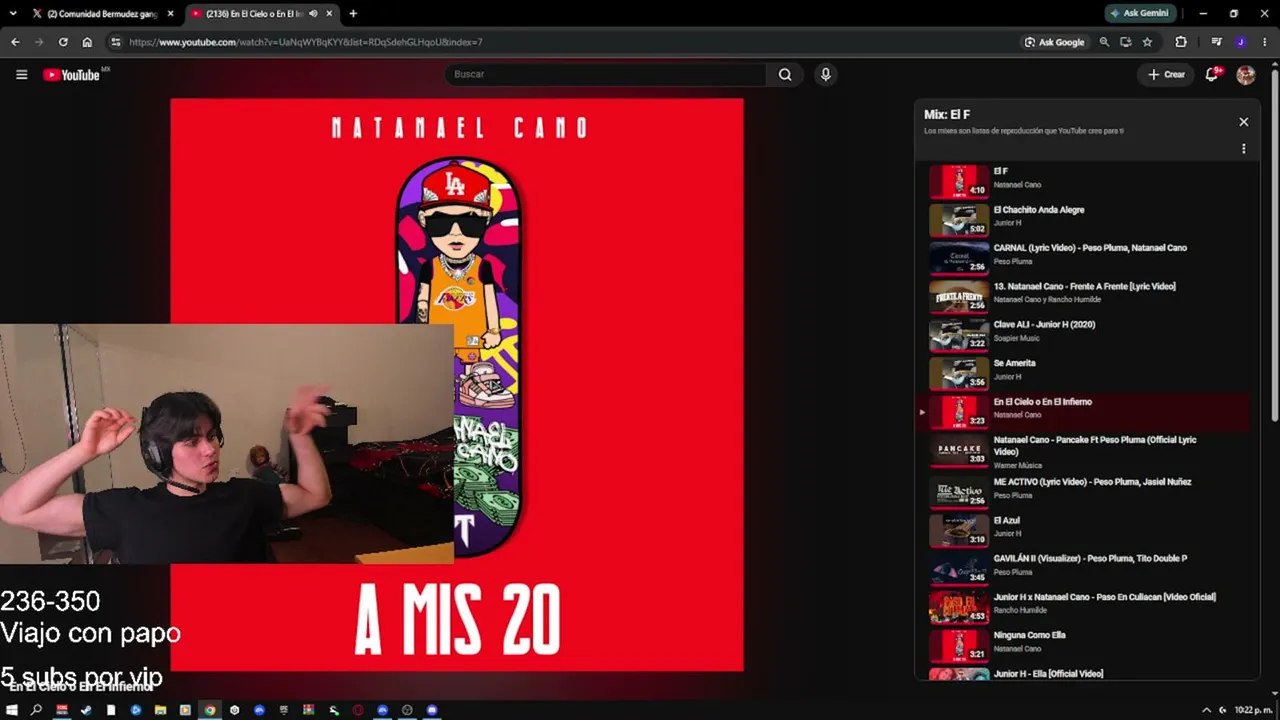Play Natanael Cano - Pancake Ft Peso Pluma
The height and width of the screenshot is (720, 1280).
[x=1087, y=451]
